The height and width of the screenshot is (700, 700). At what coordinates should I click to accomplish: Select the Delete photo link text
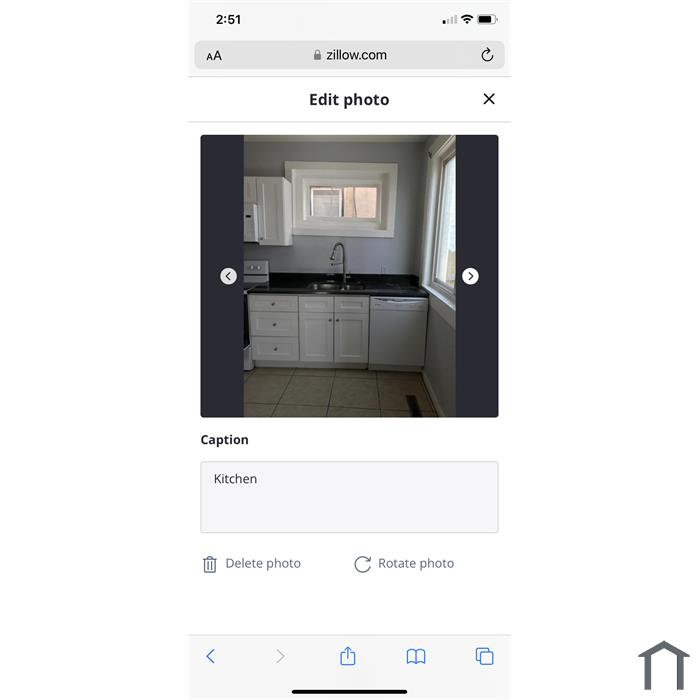coord(263,563)
